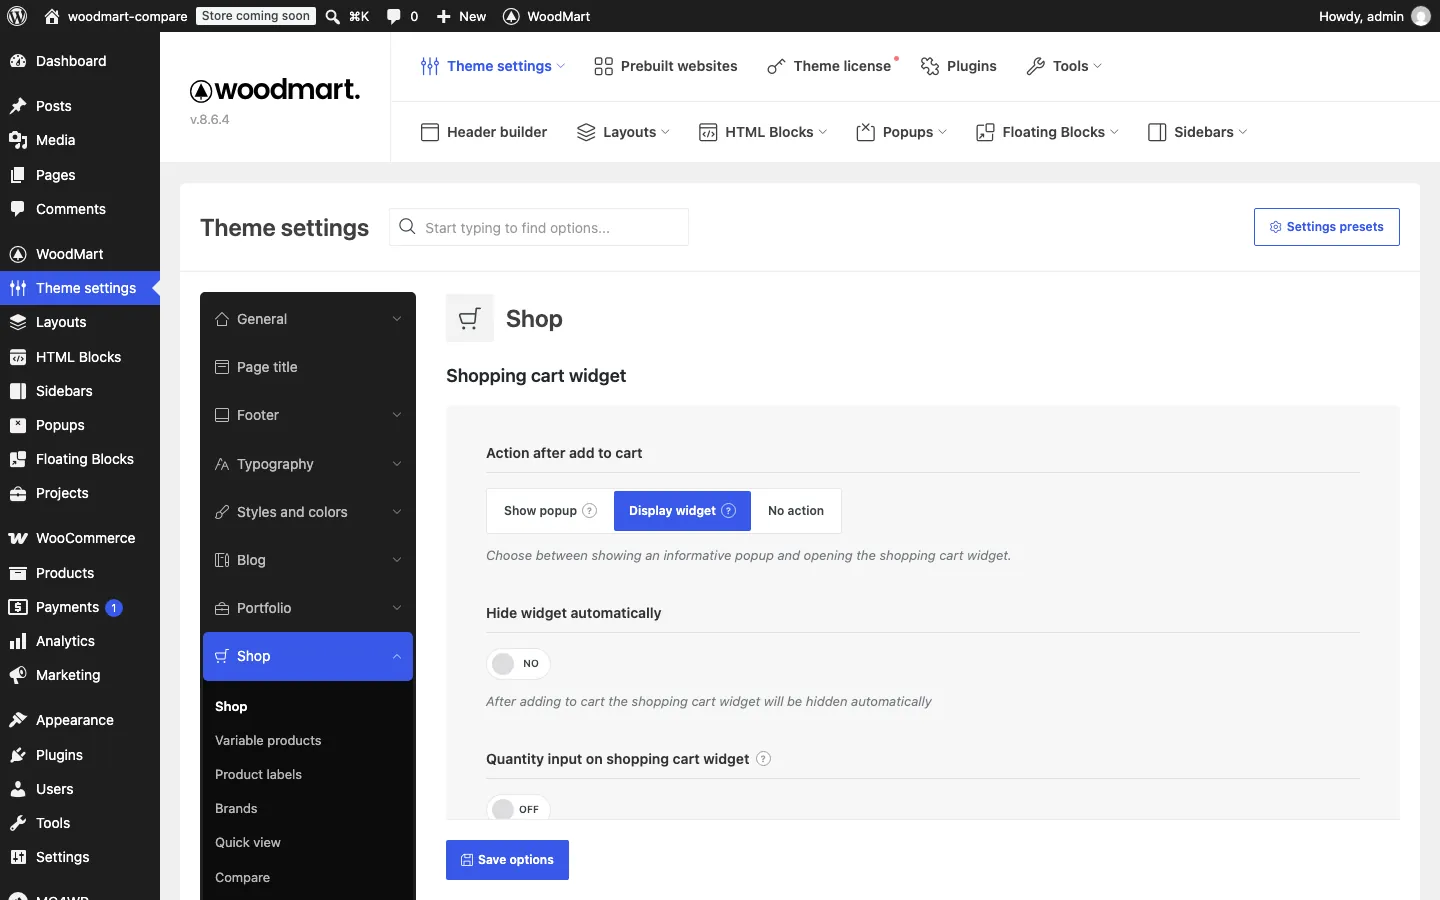
Task: Open the Tools wrench icon in sidebar
Action: point(18,823)
